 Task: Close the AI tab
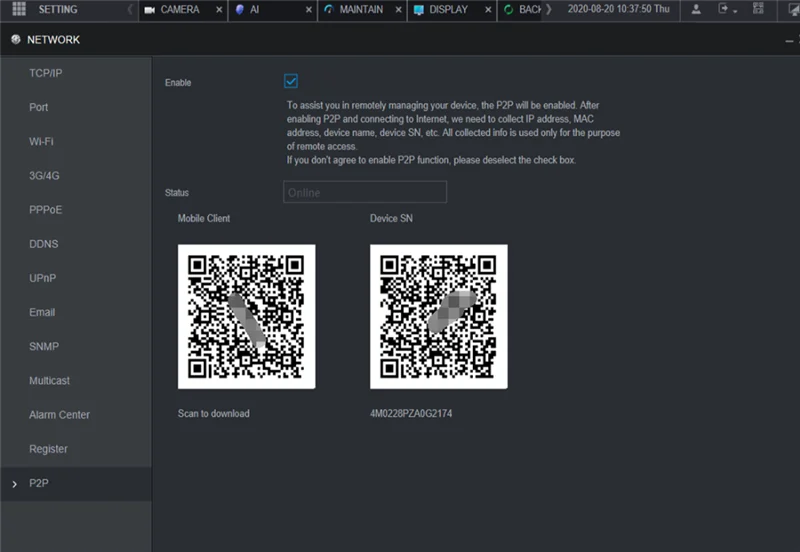[309, 10]
